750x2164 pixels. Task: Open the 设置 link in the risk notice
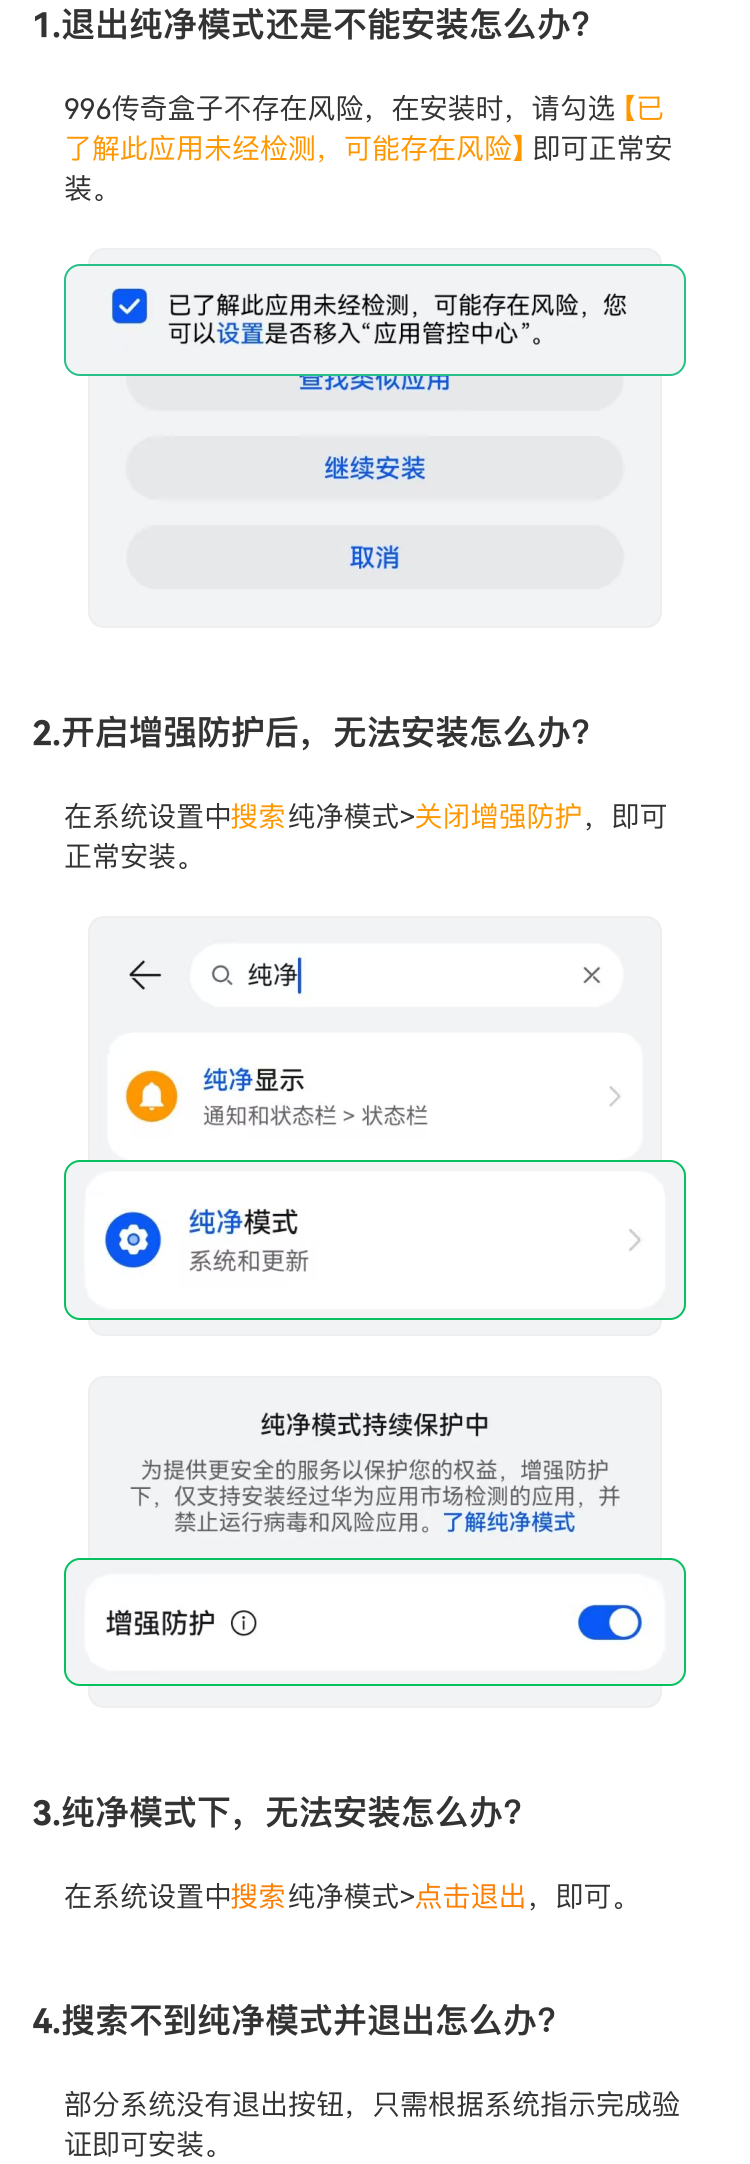click(240, 334)
